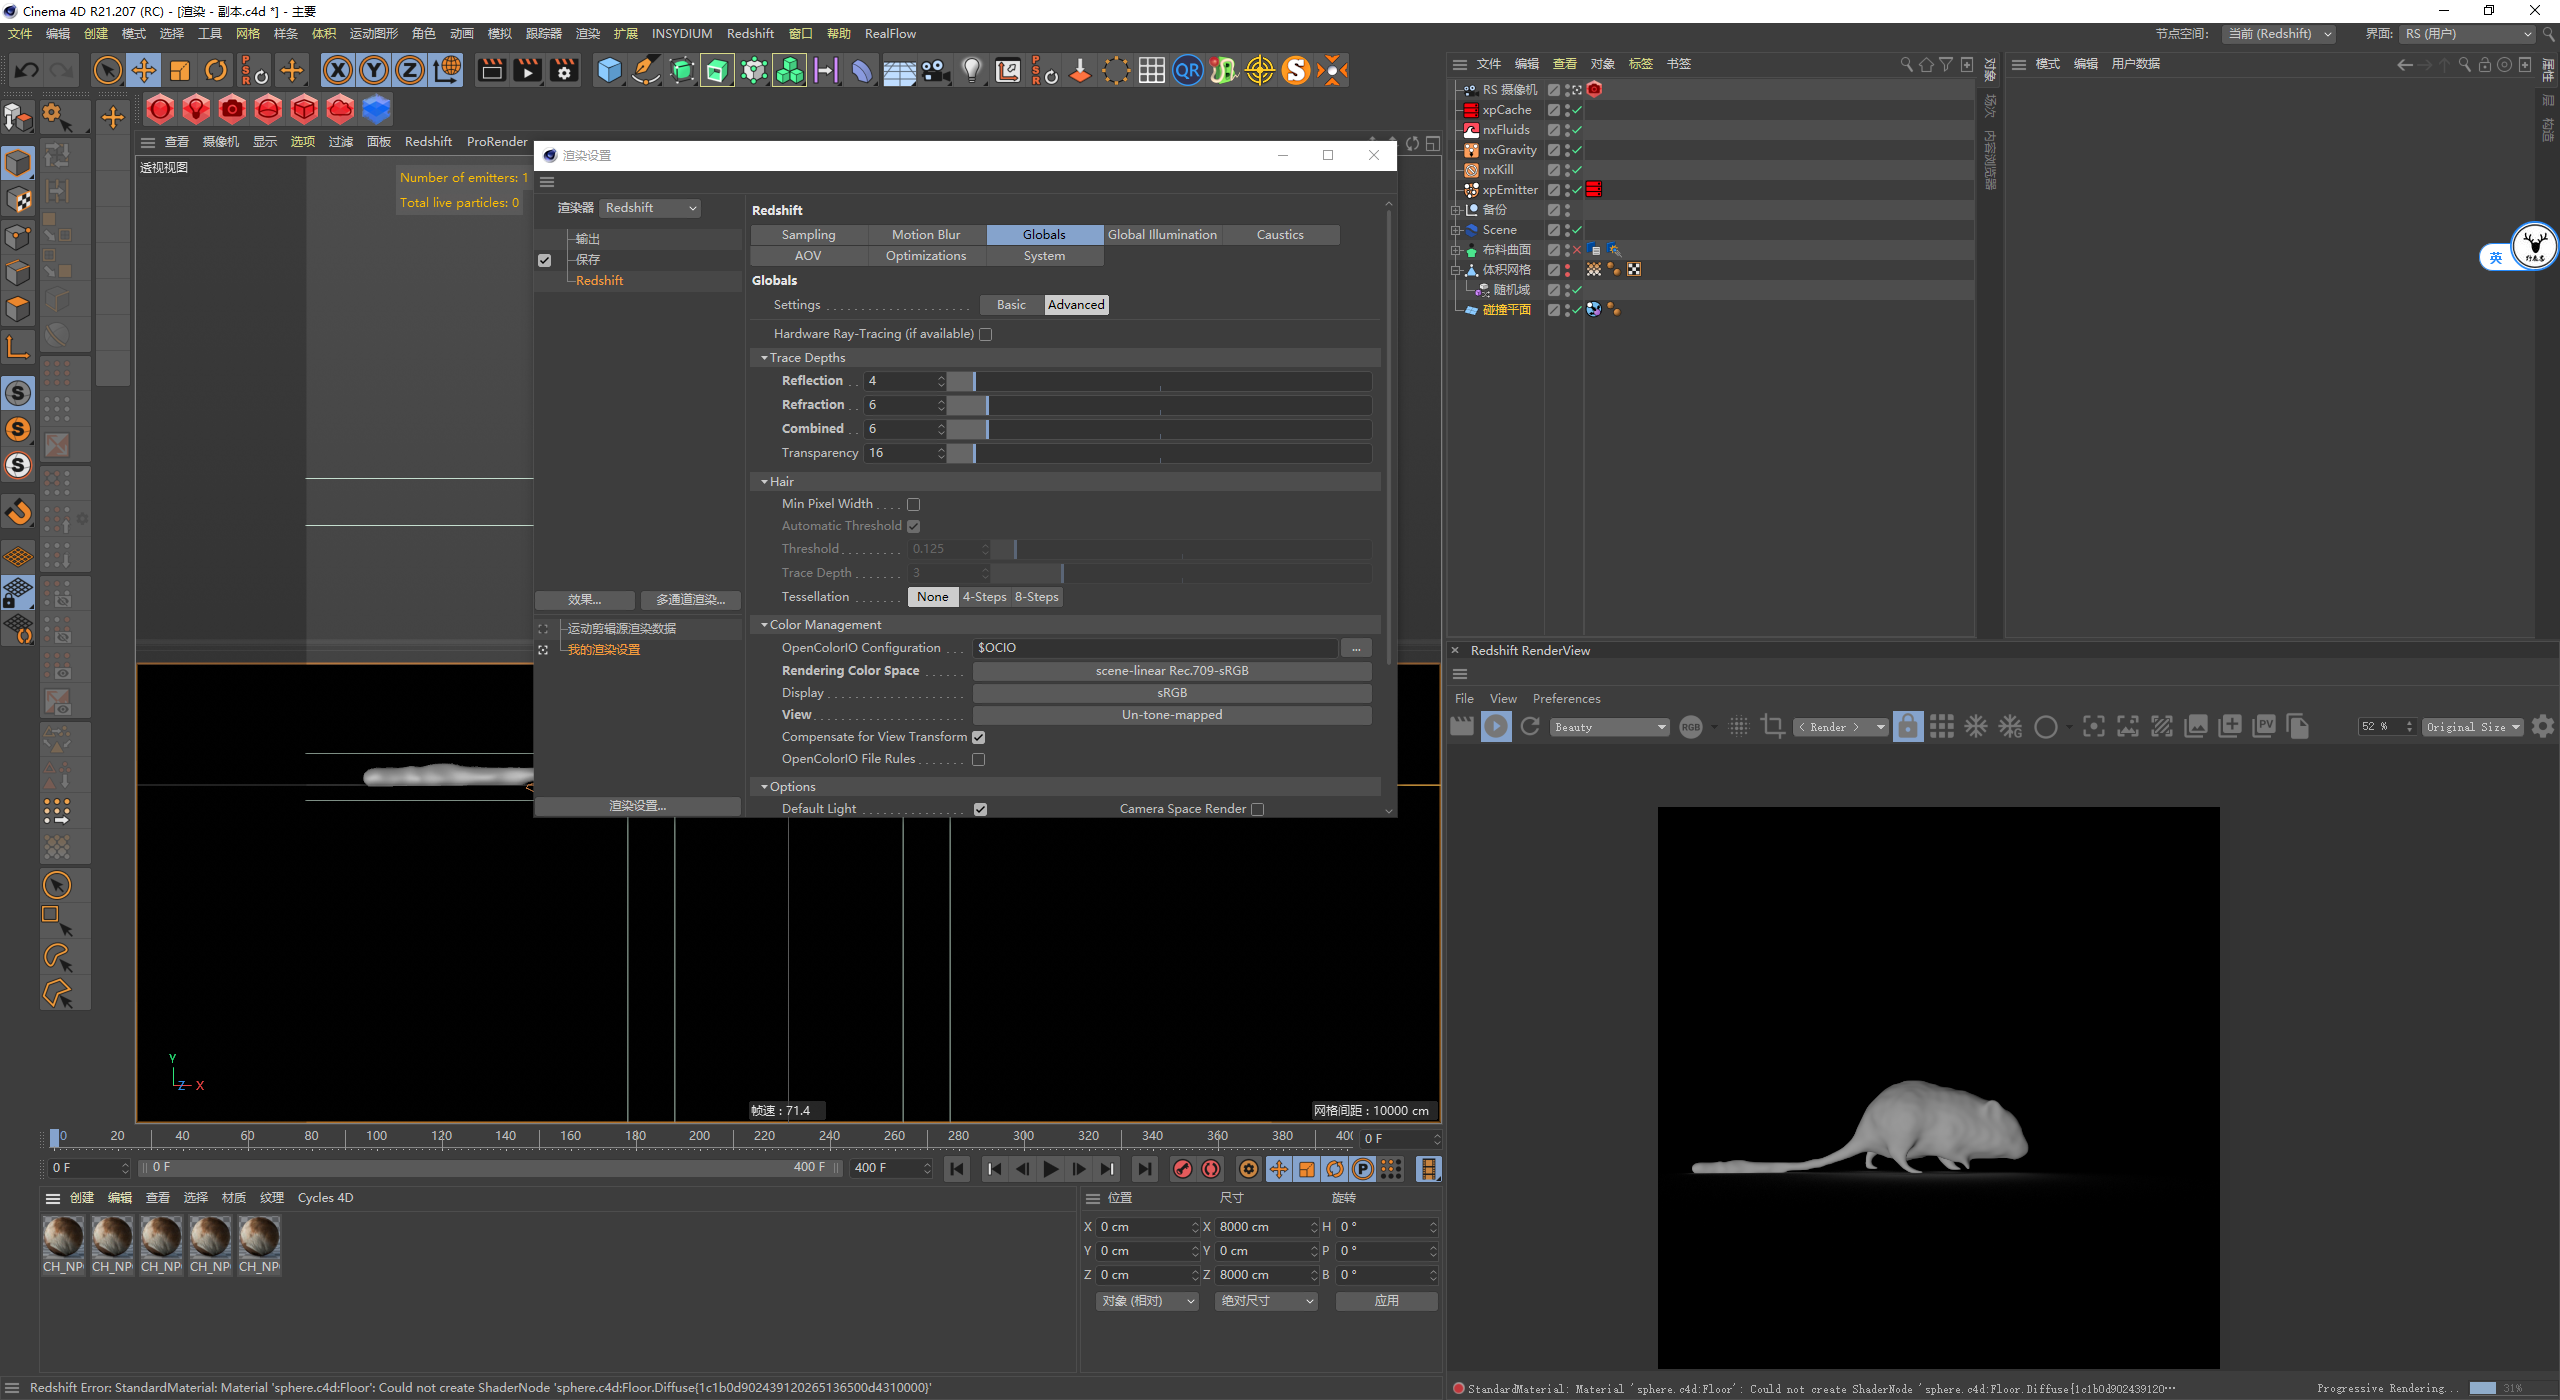
Task: Click the 多通道渲染 button
Action: pyautogui.click(x=690, y=600)
